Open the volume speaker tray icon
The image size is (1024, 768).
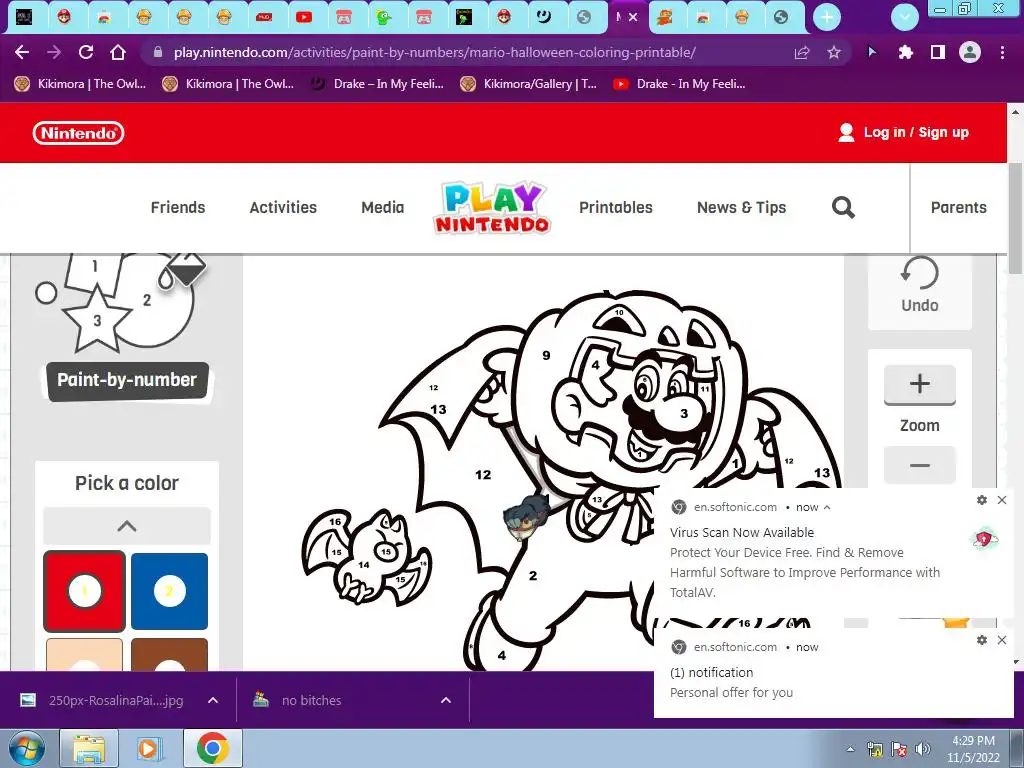[x=923, y=749]
